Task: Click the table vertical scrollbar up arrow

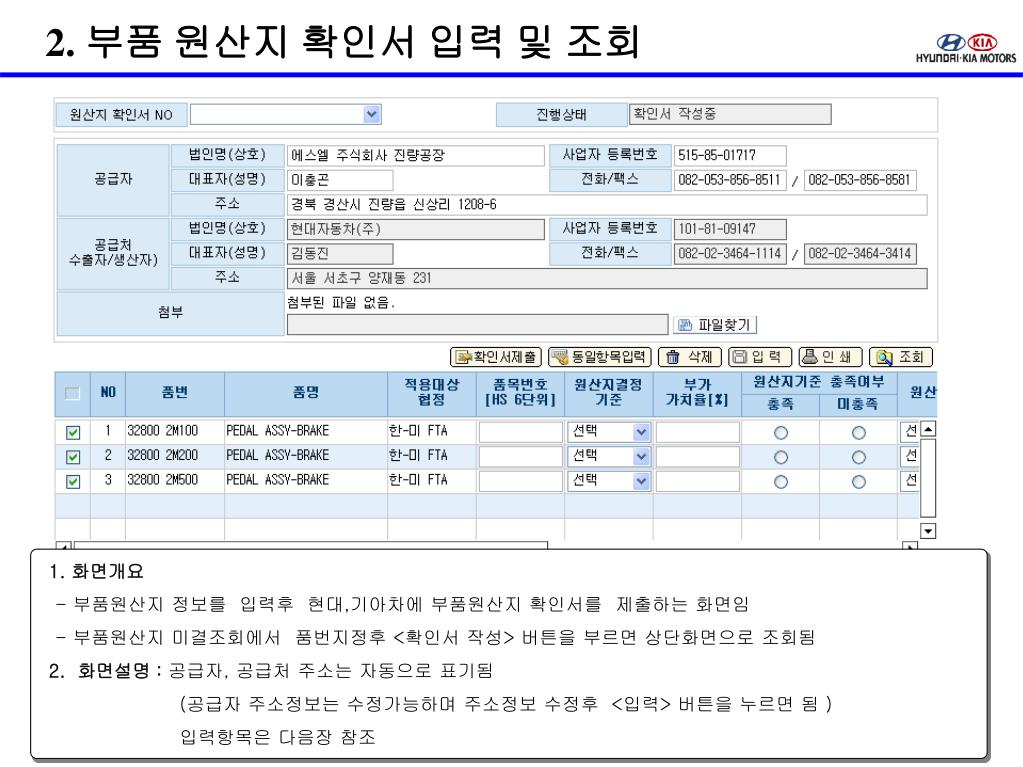Action: [x=928, y=429]
